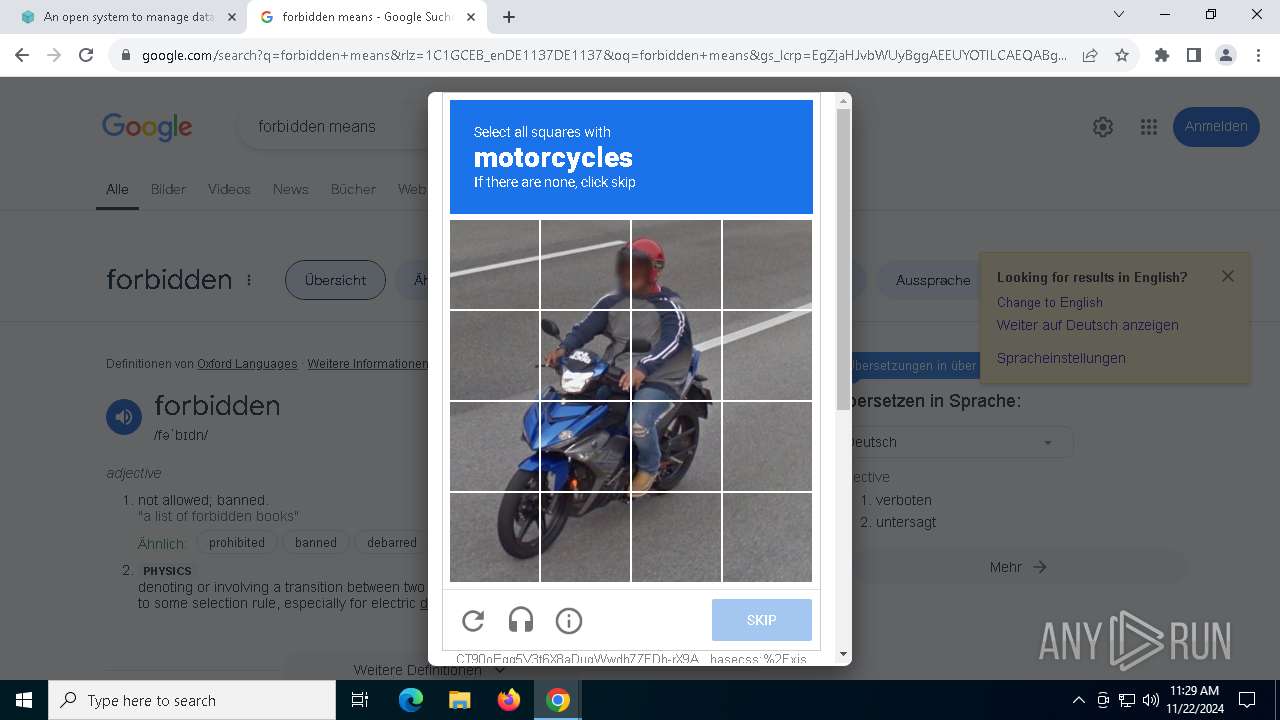Close the 'An open system' tab

[232, 17]
